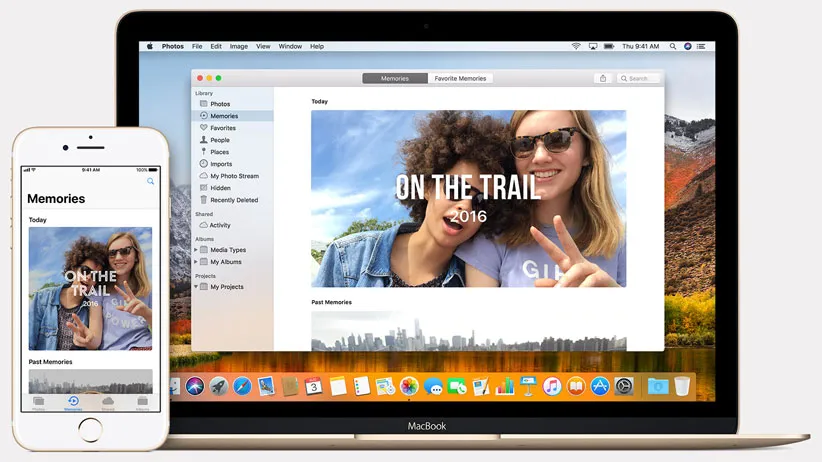The image size is (822, 462).
Task: Tap the search icon on iPhone
Action: [151, 181]
